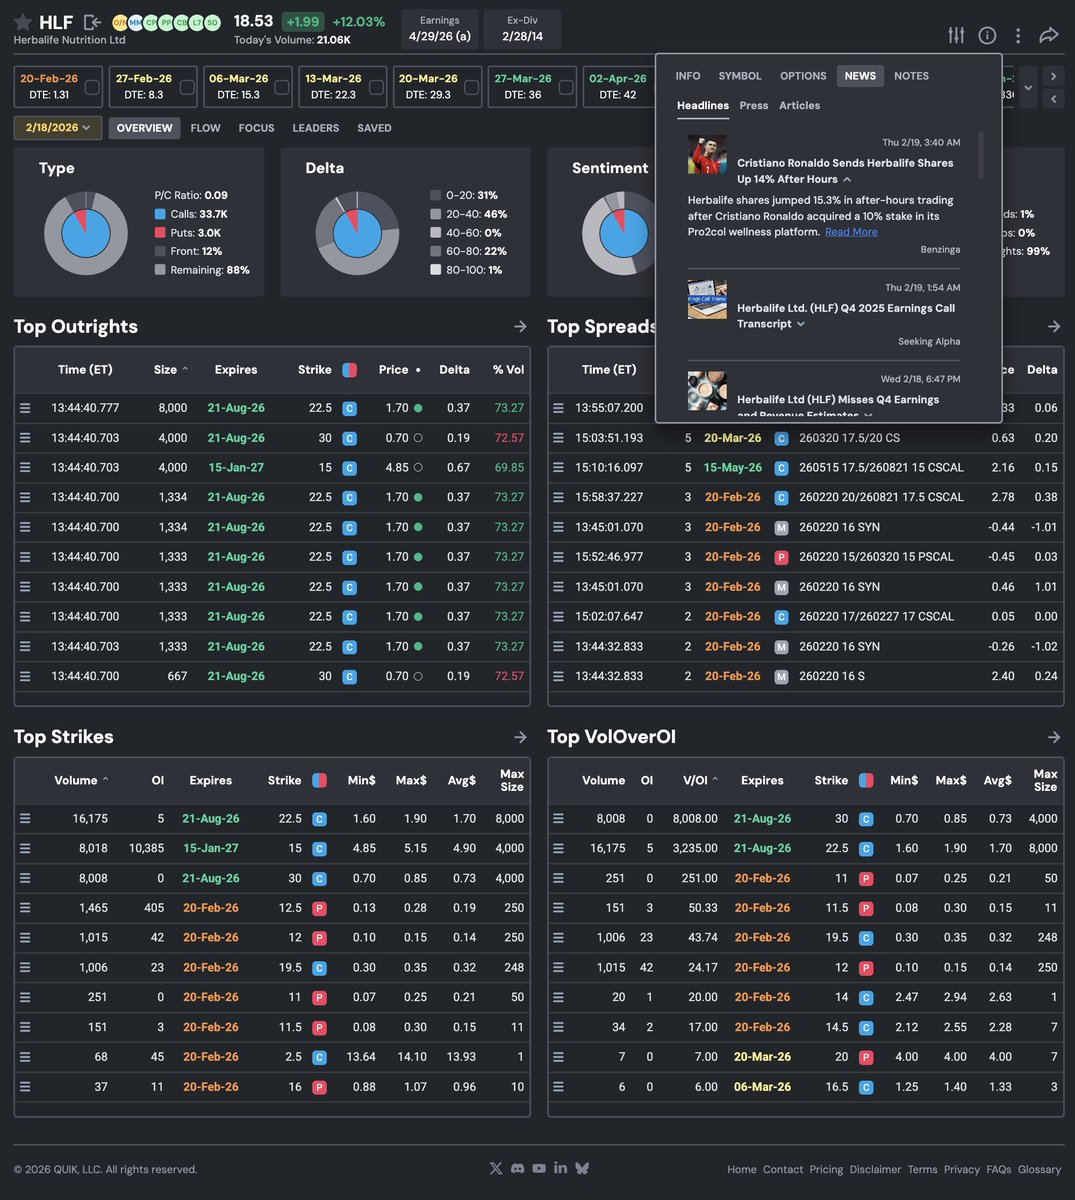Switch to the LEADERS tab
This screenshot has height=1200, width=1075.
click(315, 128)
